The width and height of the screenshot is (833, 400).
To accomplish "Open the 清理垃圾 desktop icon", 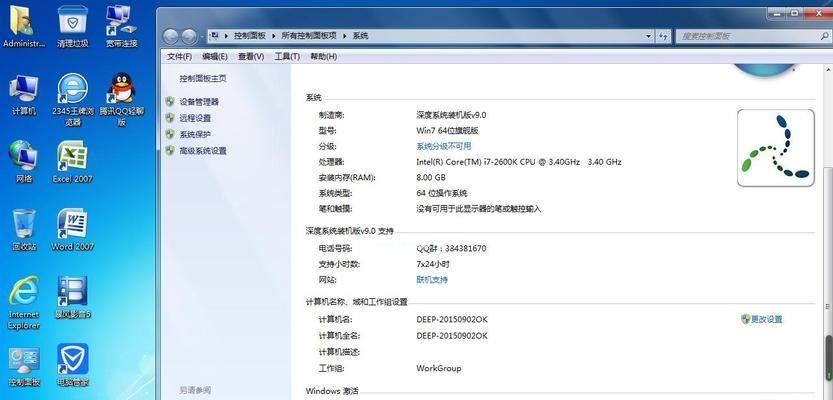I will click(x=73, y=27).
